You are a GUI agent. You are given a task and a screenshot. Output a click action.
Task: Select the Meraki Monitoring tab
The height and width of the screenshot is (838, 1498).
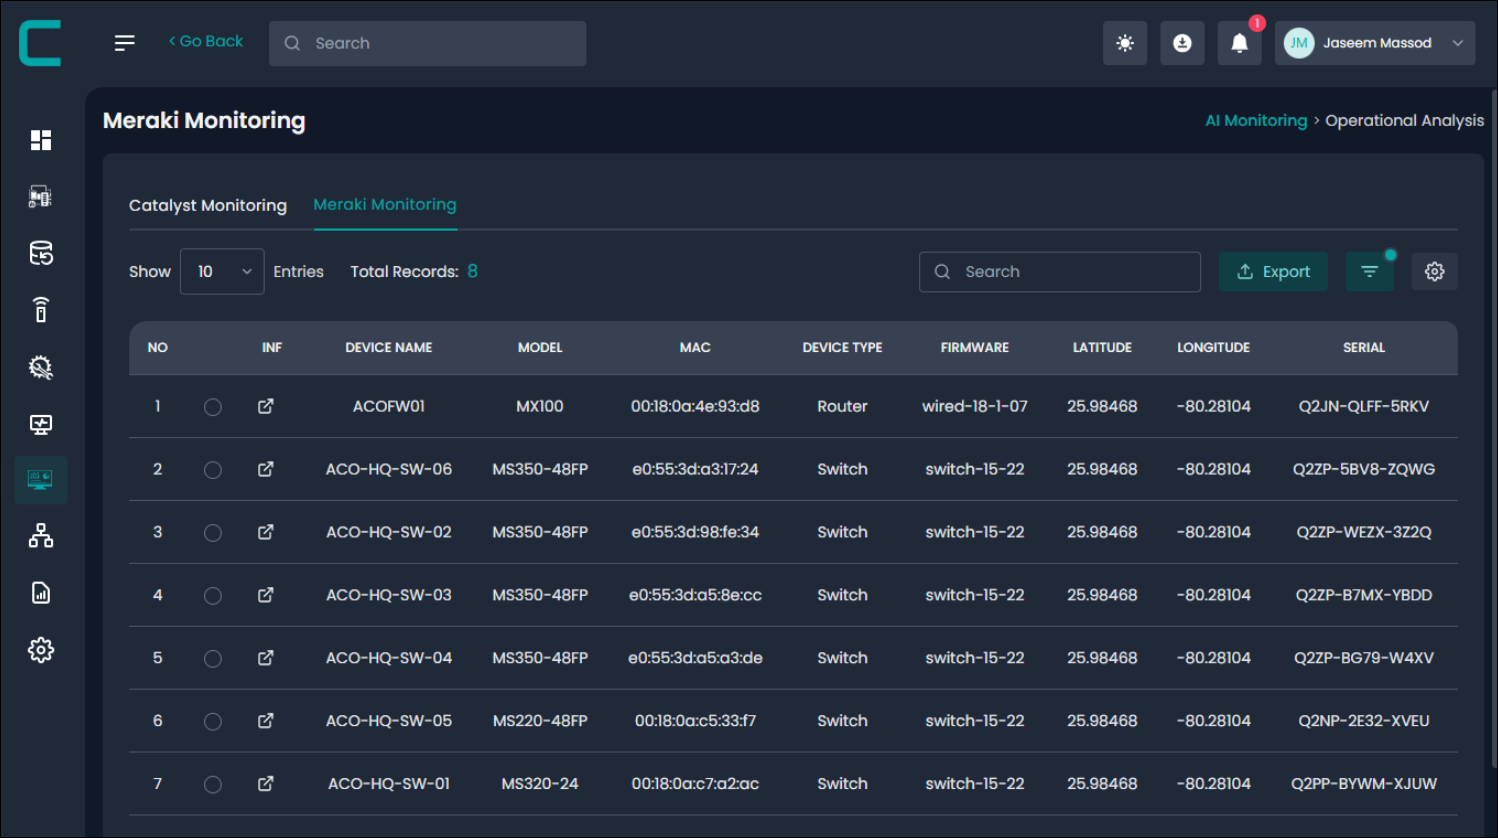(x=385, y=204)
